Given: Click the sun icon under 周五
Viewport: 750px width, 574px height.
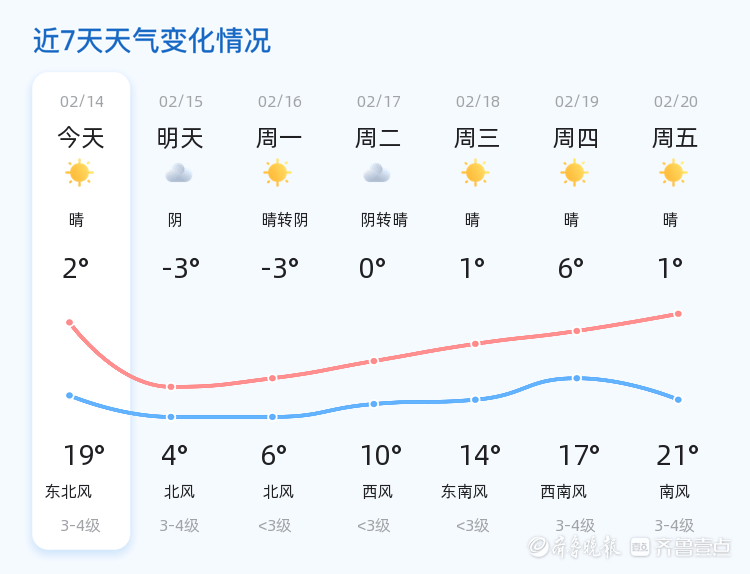Looking at the screenshot, I should 674,173.
